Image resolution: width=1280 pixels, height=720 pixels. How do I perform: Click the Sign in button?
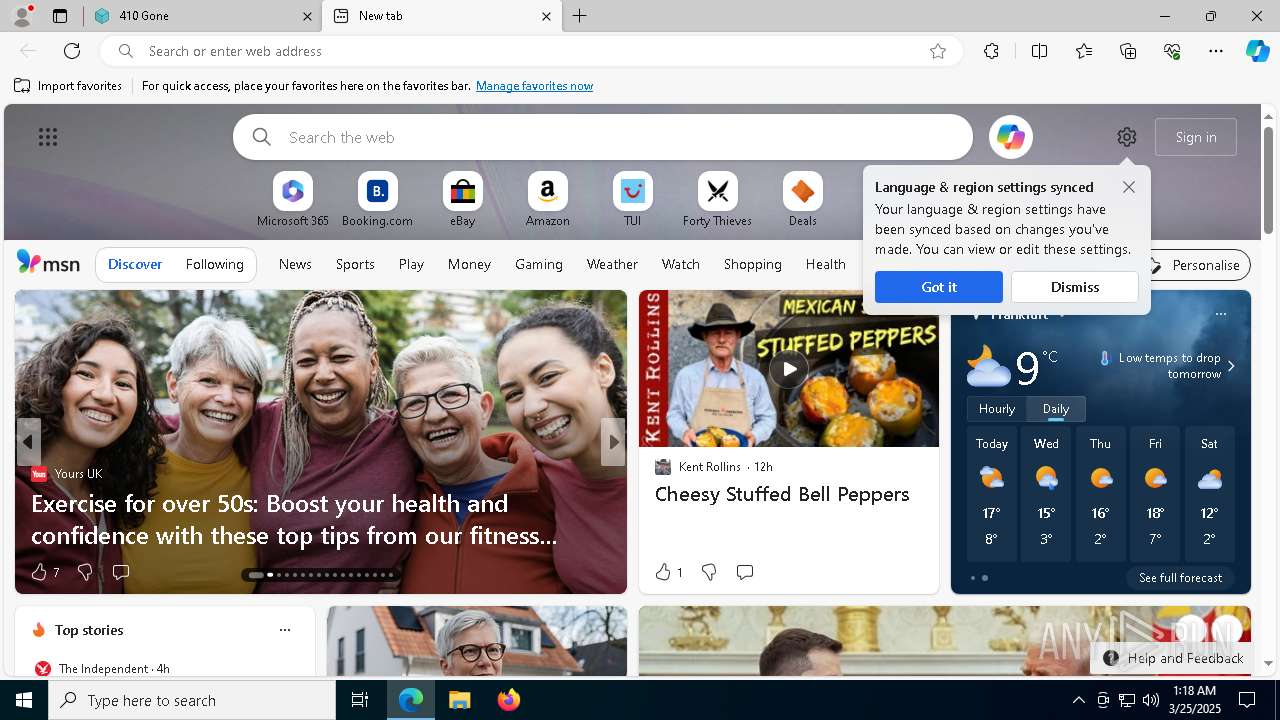(x=1196, y=137)
